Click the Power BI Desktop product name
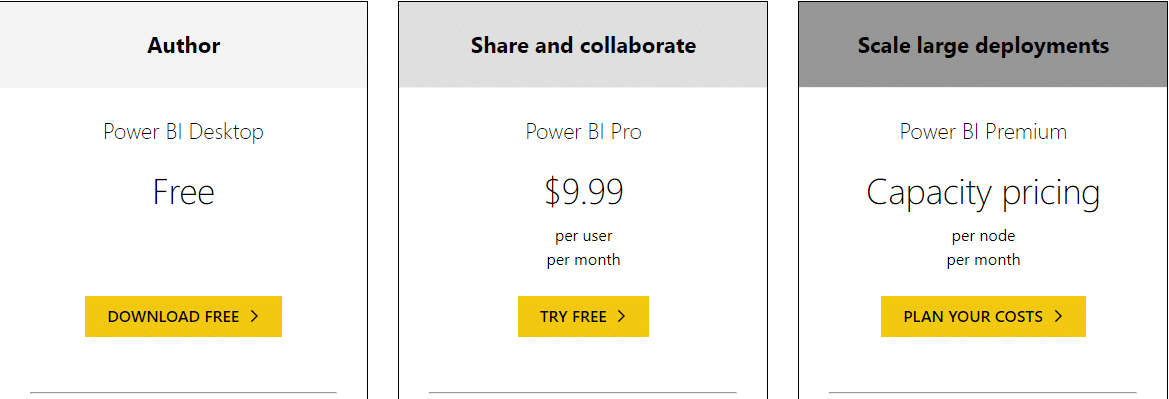The image size is (1169, 399). click(x=183, y=132)
